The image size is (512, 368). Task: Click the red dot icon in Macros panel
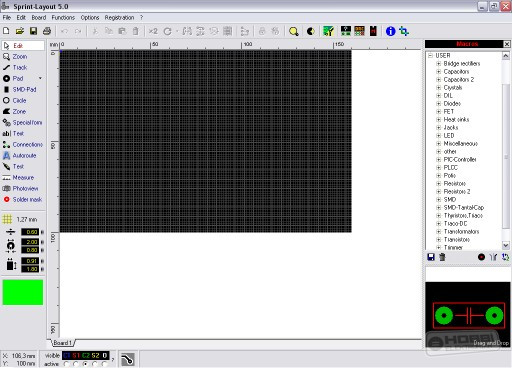click(x=481, y=257)
